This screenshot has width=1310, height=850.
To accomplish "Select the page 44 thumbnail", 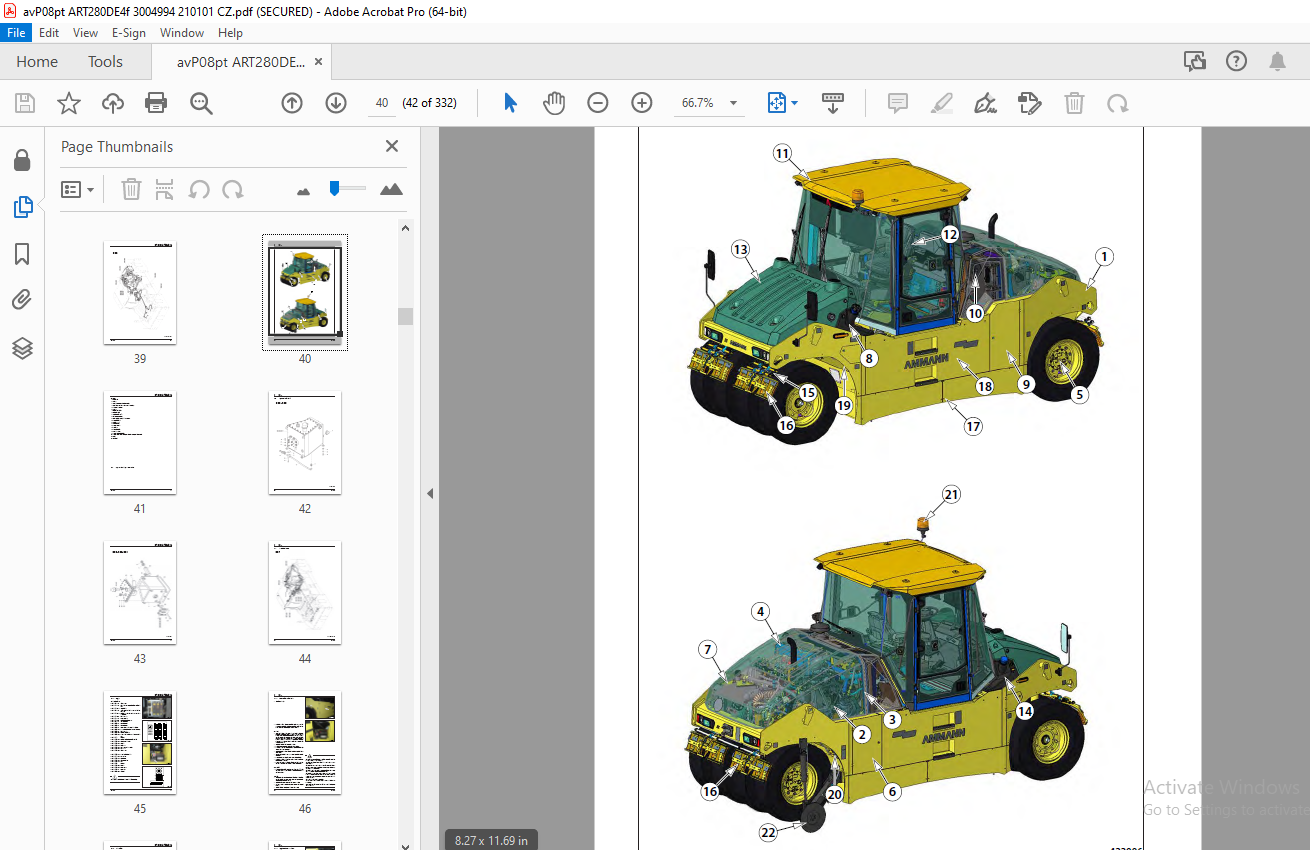I will tap(305, 593).
